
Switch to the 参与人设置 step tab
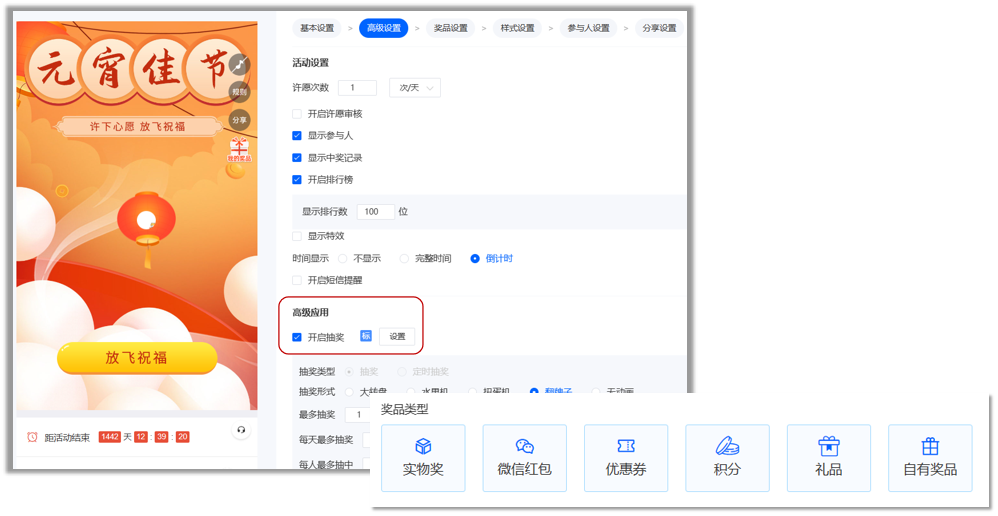tap(589, 28)
